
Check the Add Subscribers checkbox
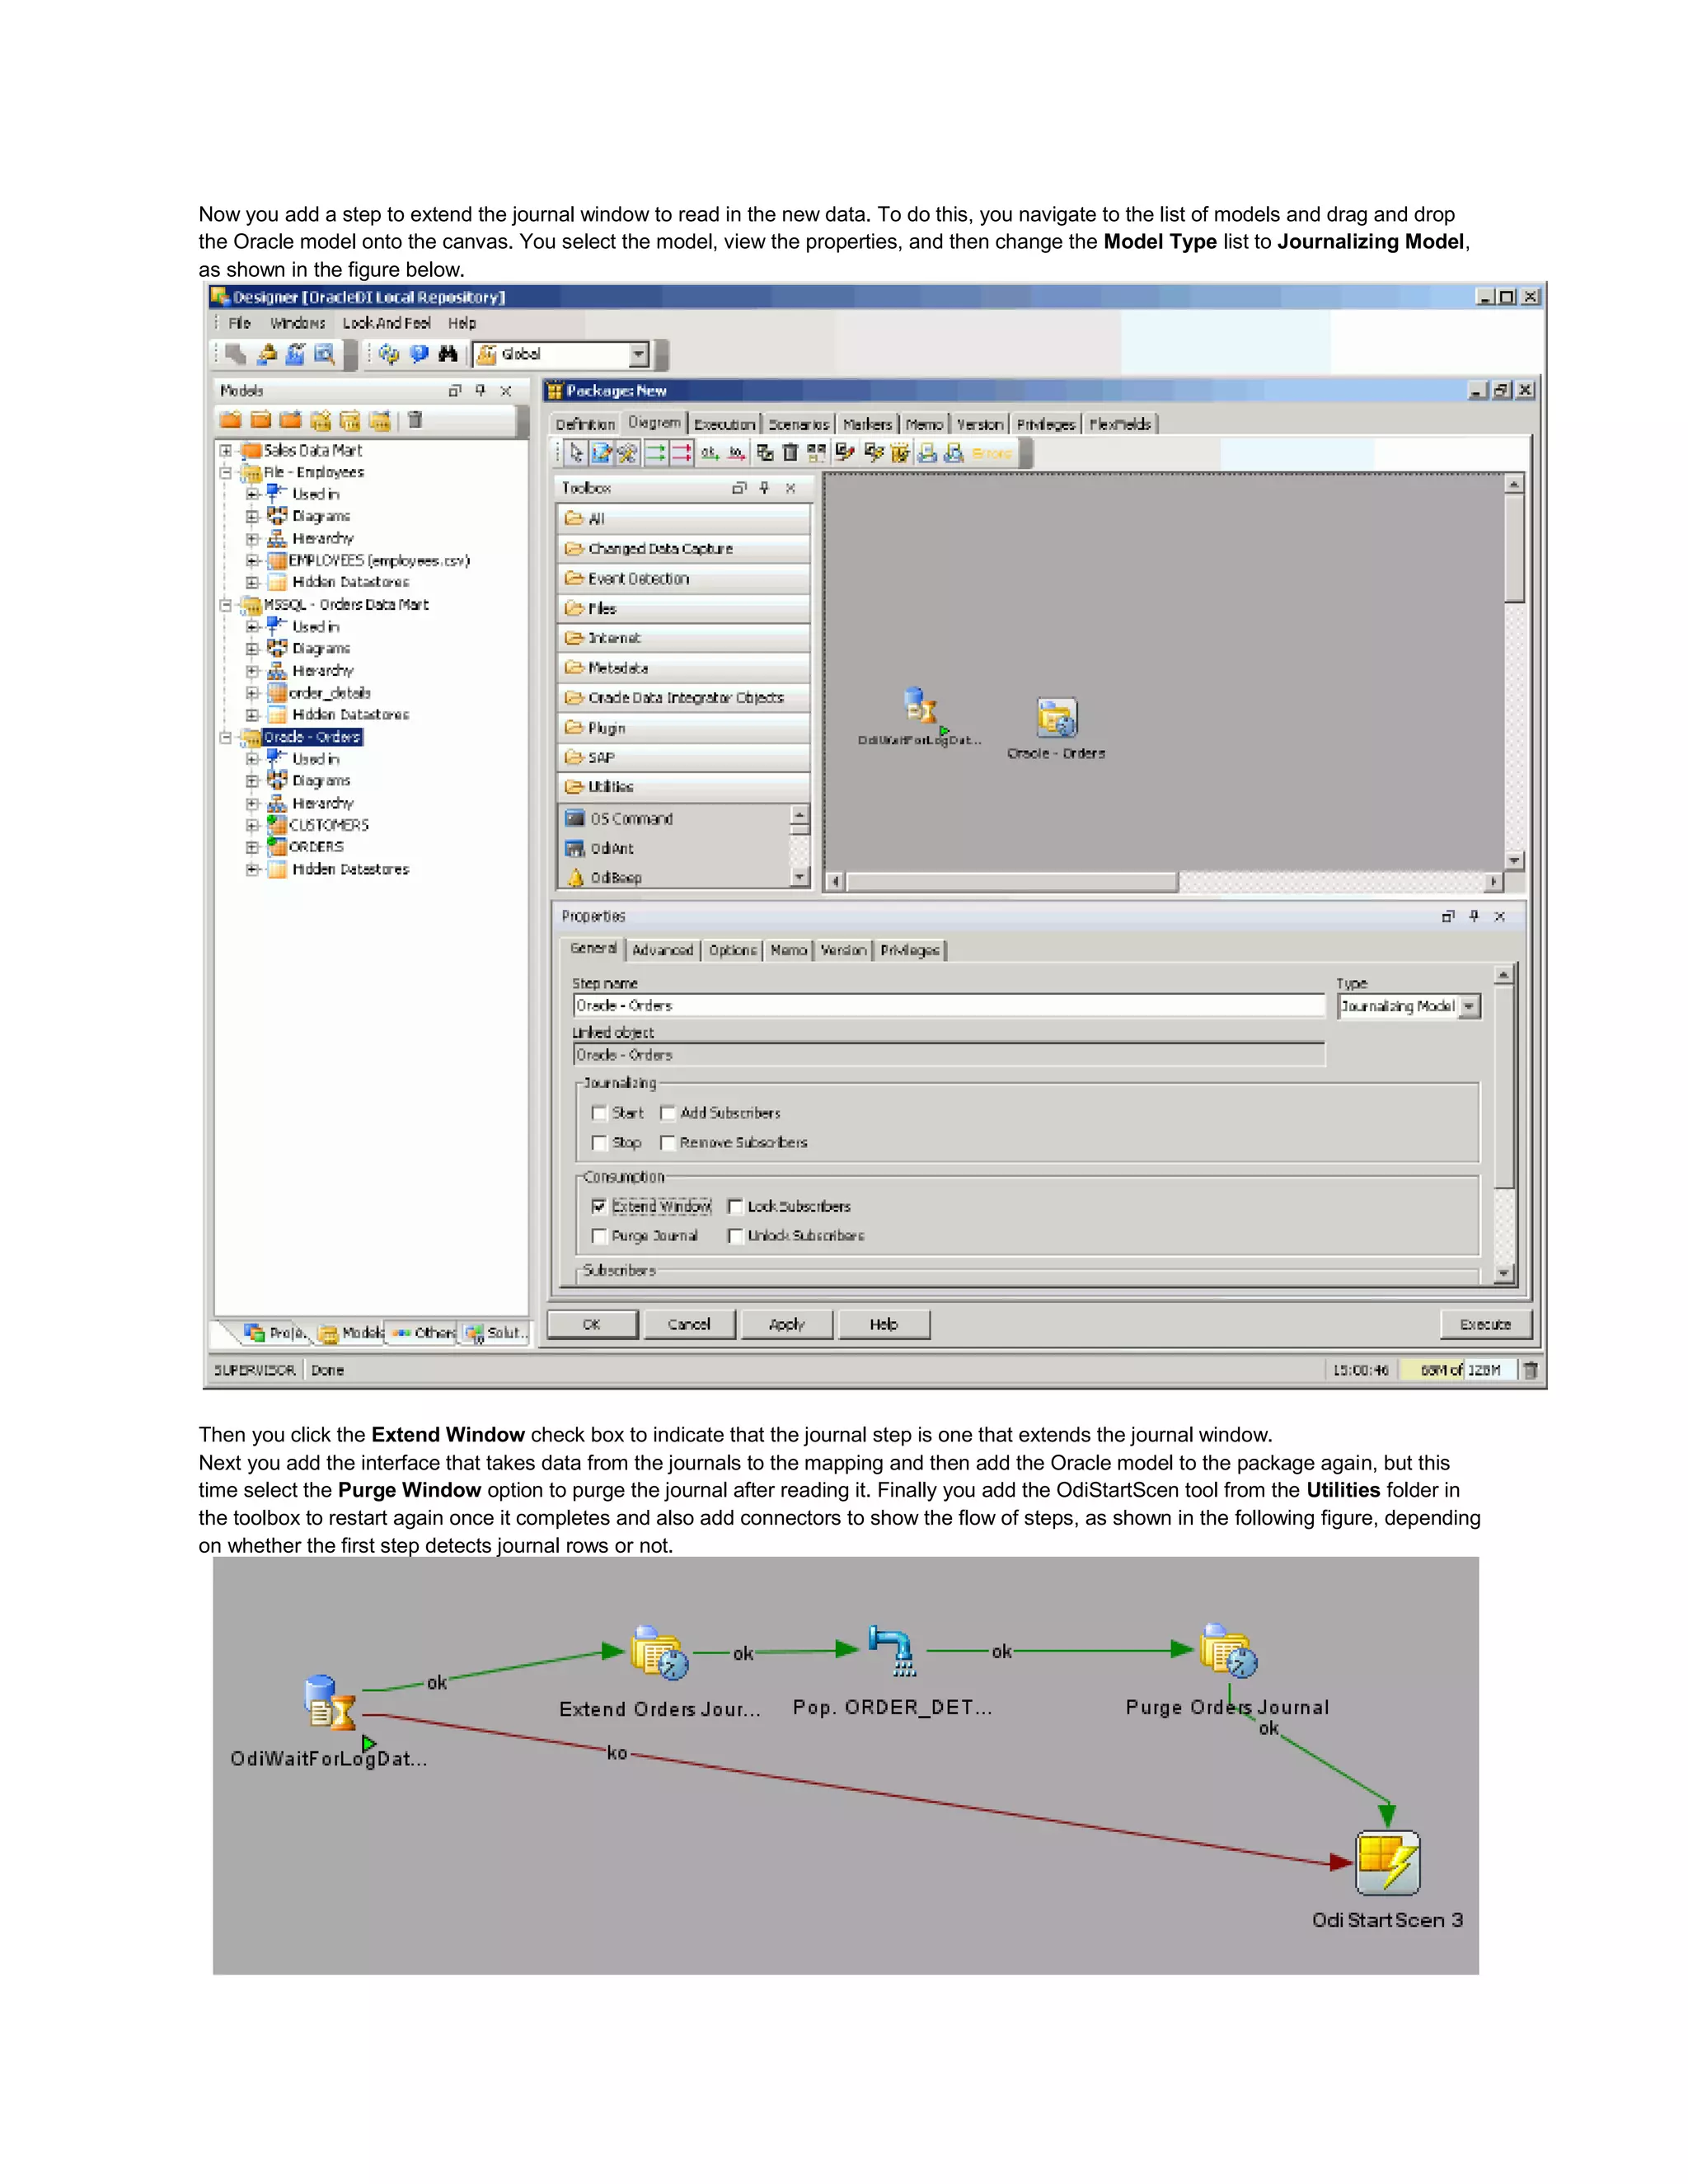[x=668, y=1113]
